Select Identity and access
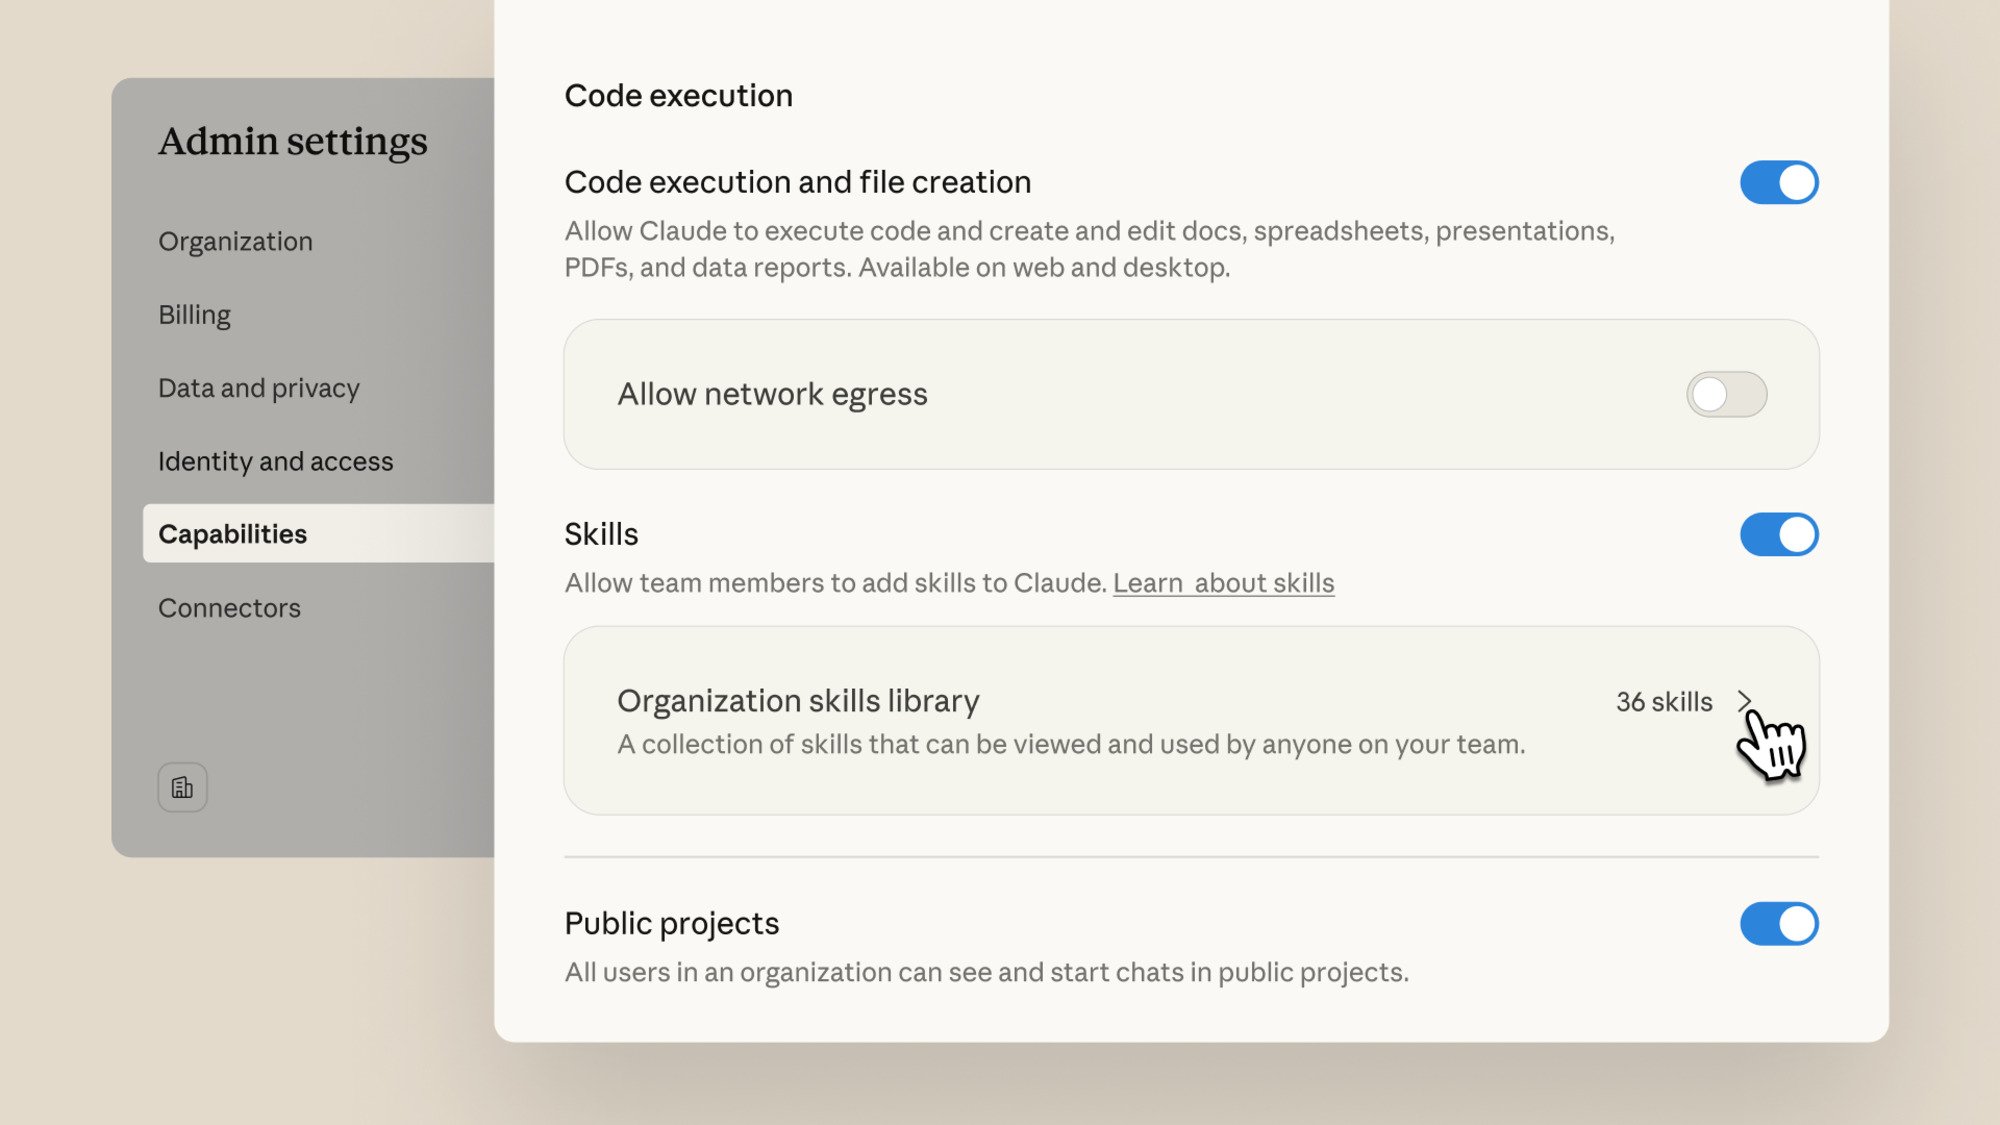This screenshot has height=1125, width=2000. pos(275,461)
